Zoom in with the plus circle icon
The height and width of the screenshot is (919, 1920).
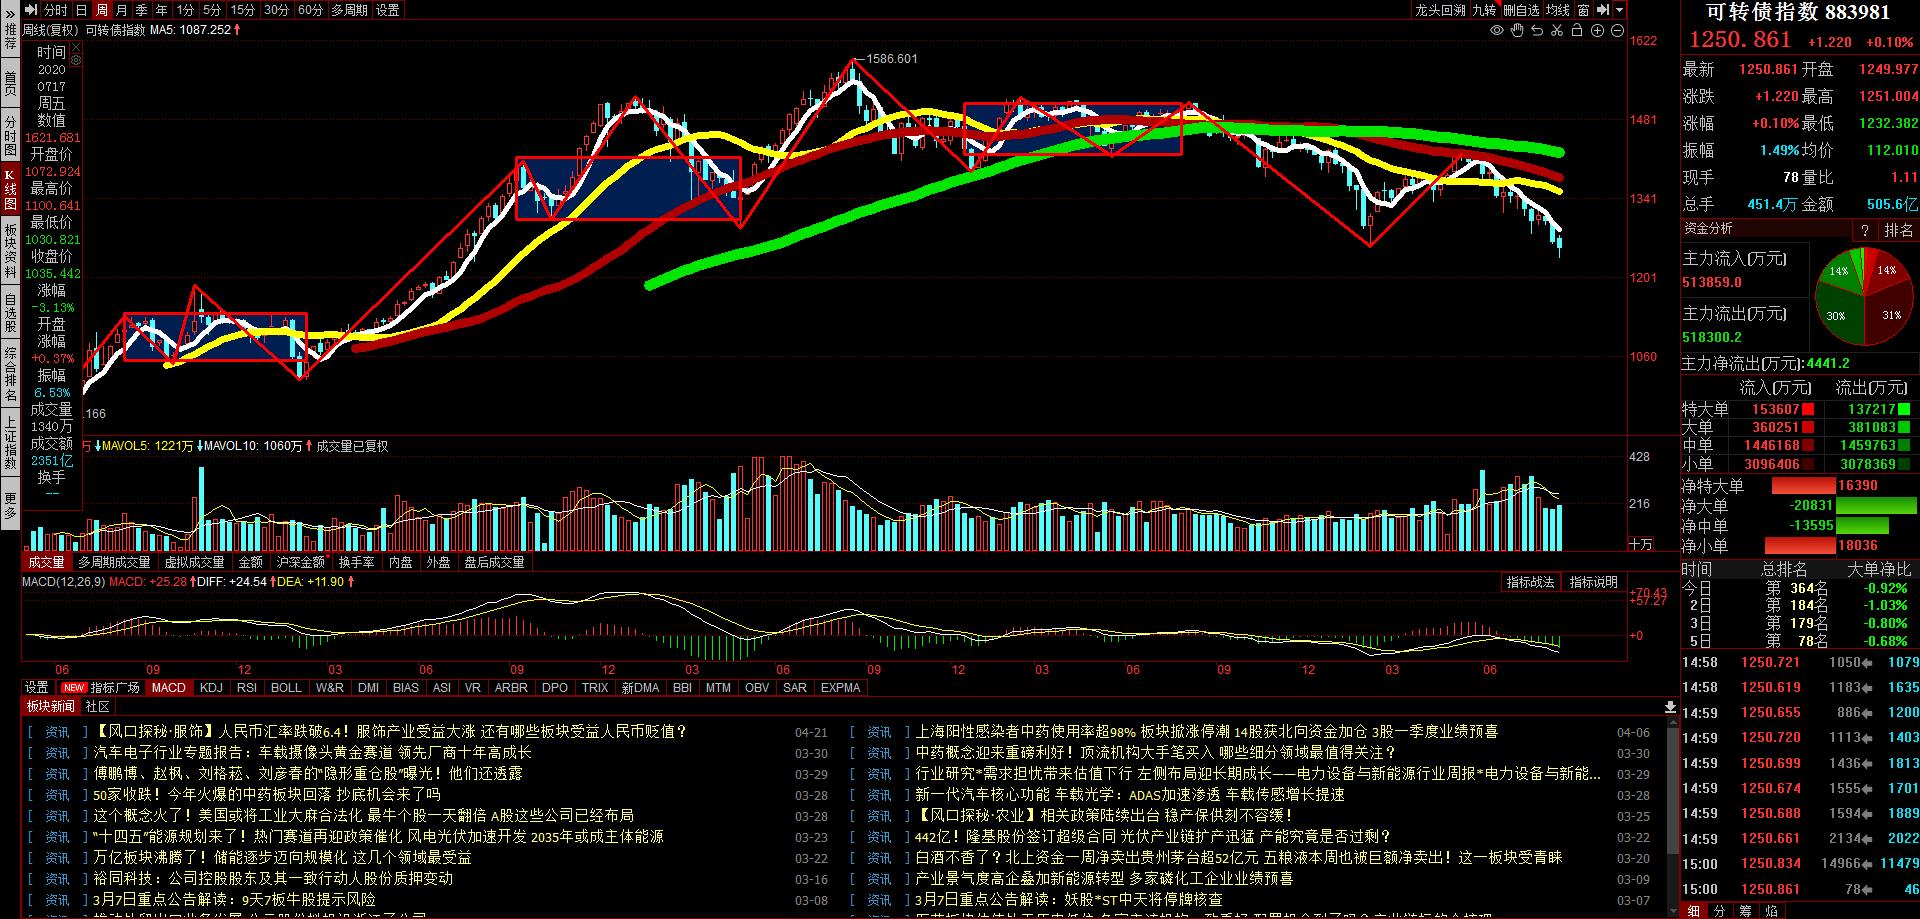coord(1597,31)
